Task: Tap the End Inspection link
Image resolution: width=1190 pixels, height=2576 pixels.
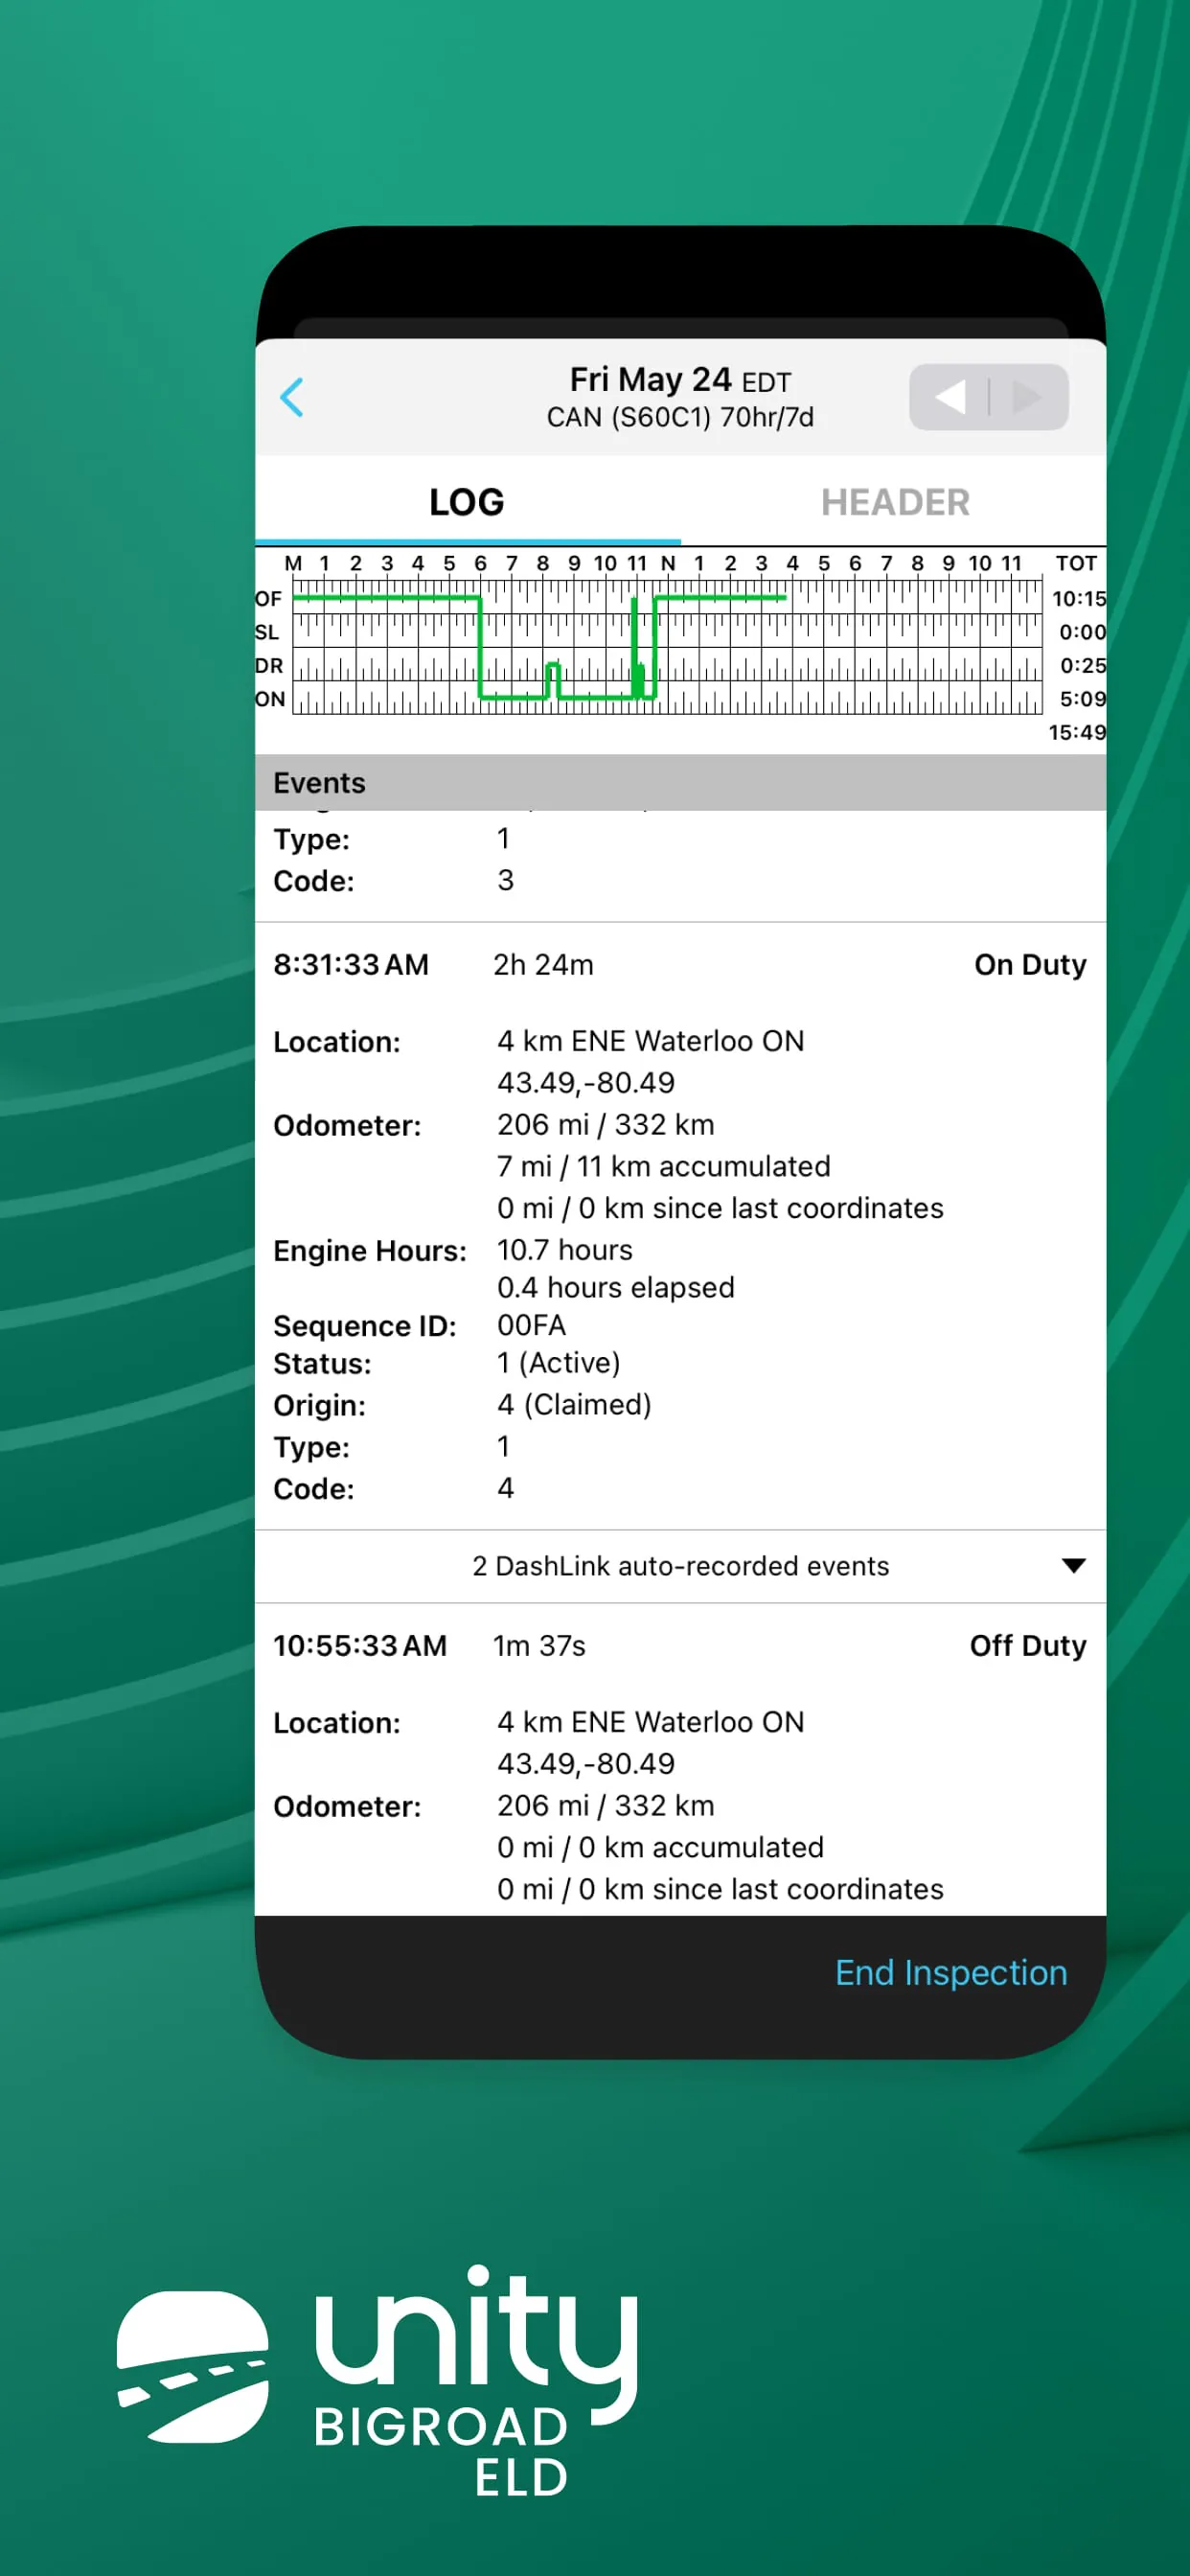Action: (x=950, y=1972)
